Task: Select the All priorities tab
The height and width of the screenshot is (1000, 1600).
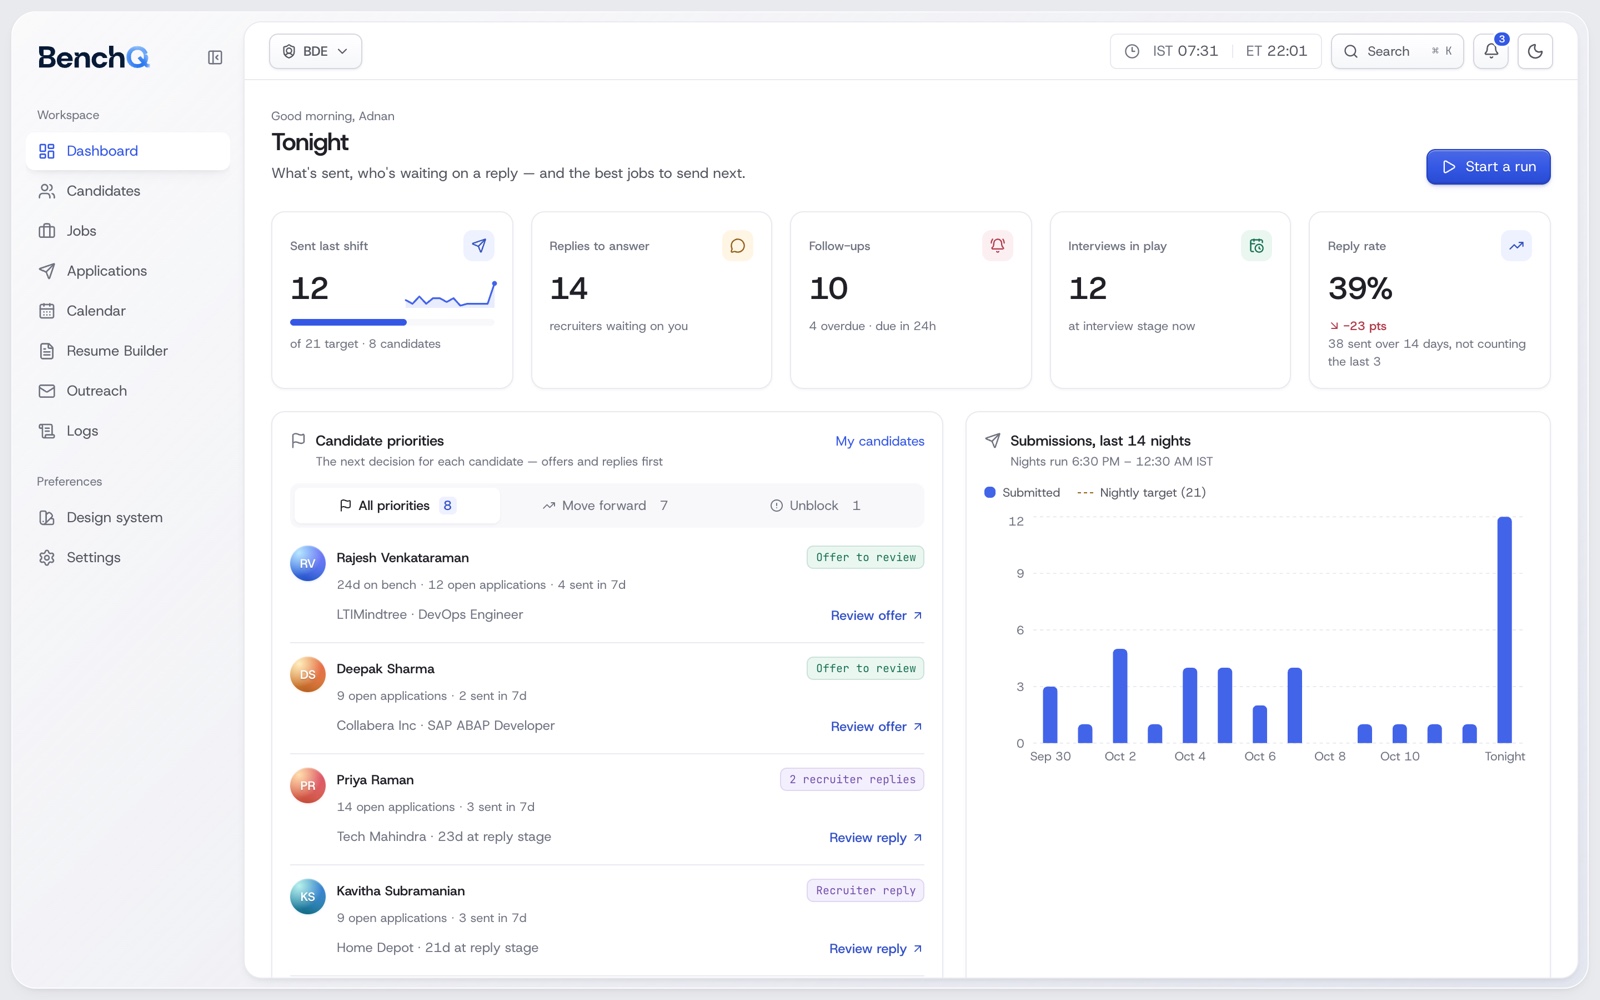Action: [x=397, y=506]
